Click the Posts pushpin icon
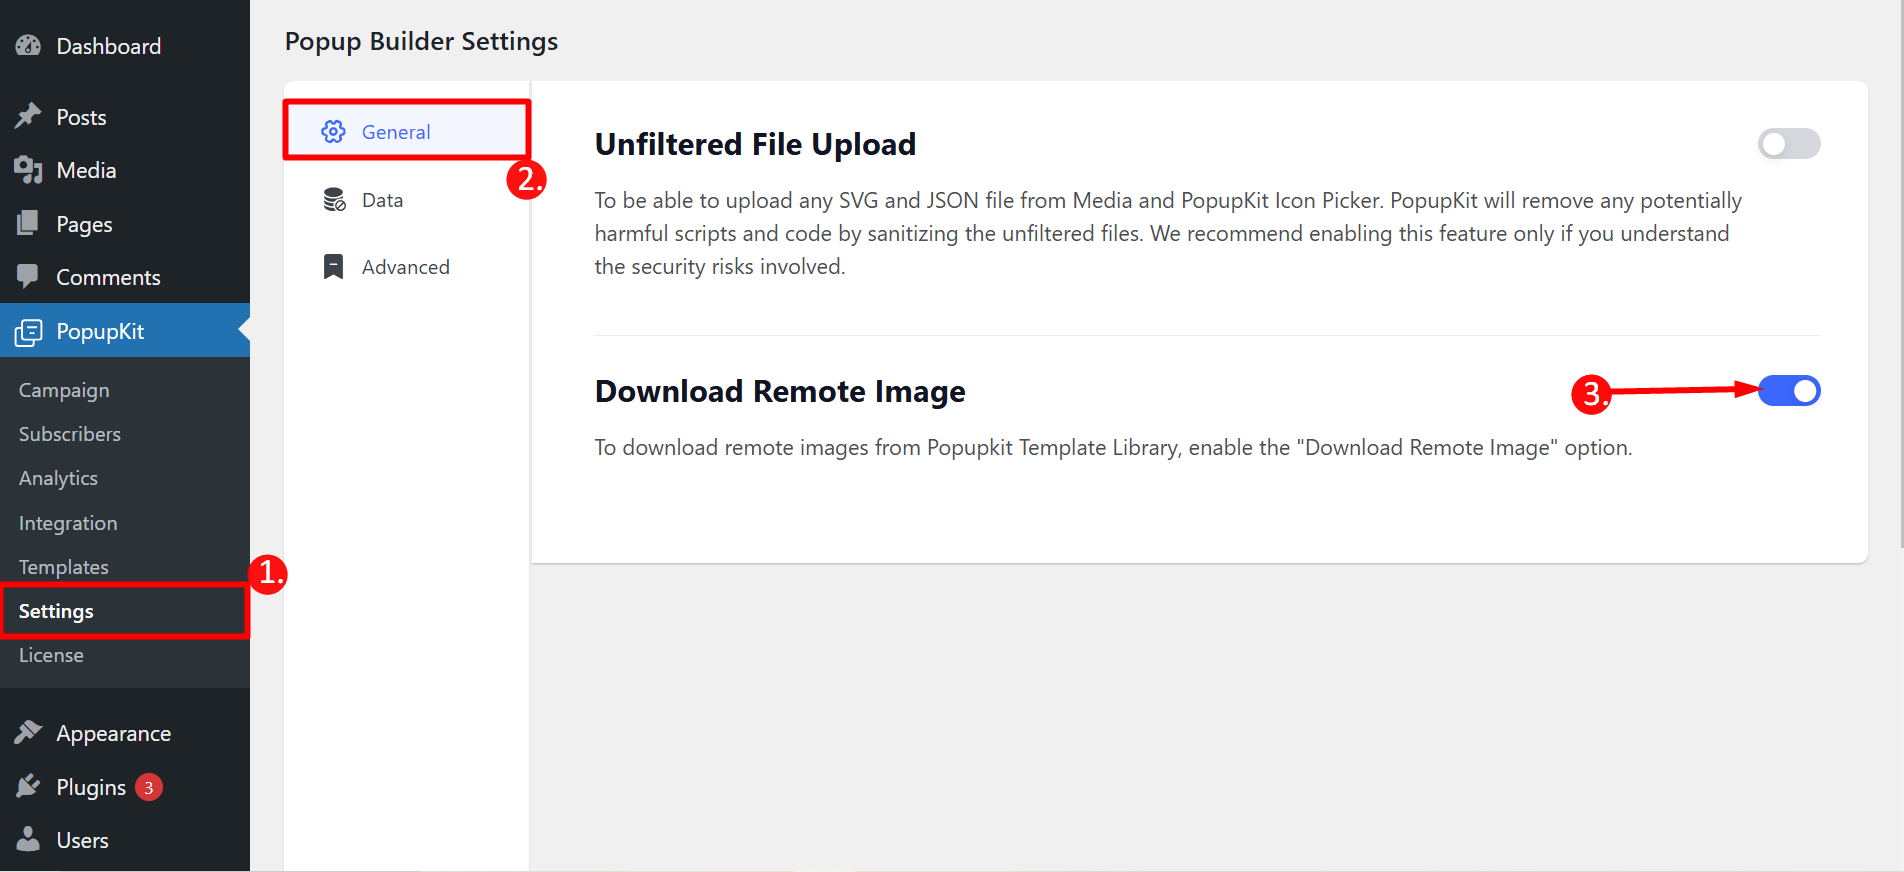Viewport: 1904px width, 872px height. 28,116
